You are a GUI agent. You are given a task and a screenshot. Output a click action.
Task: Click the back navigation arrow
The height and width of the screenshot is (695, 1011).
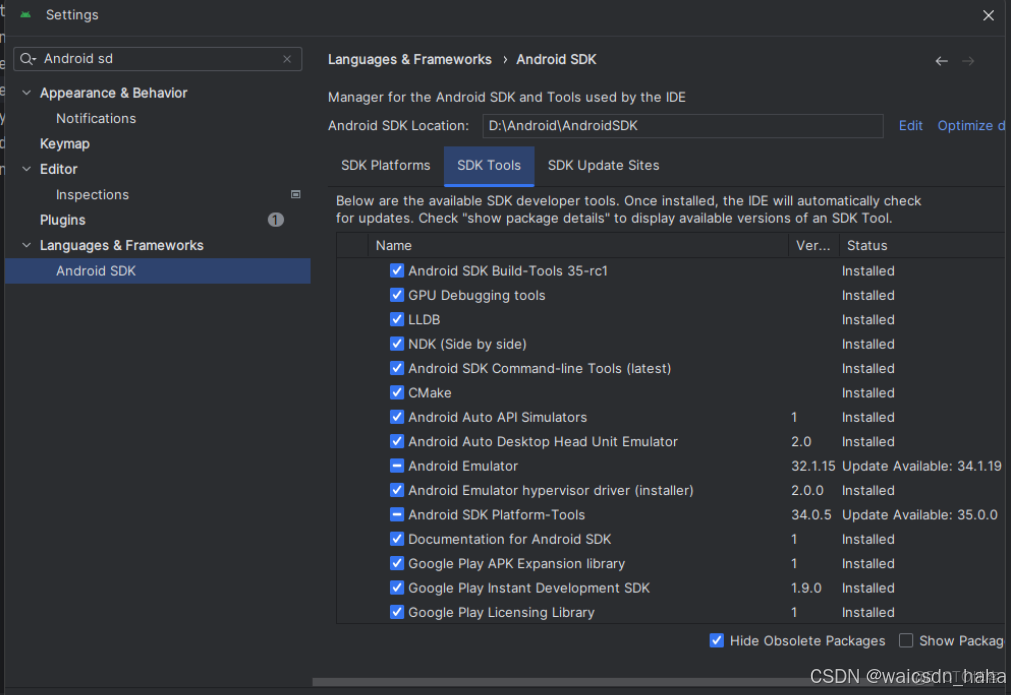point(941,60)
